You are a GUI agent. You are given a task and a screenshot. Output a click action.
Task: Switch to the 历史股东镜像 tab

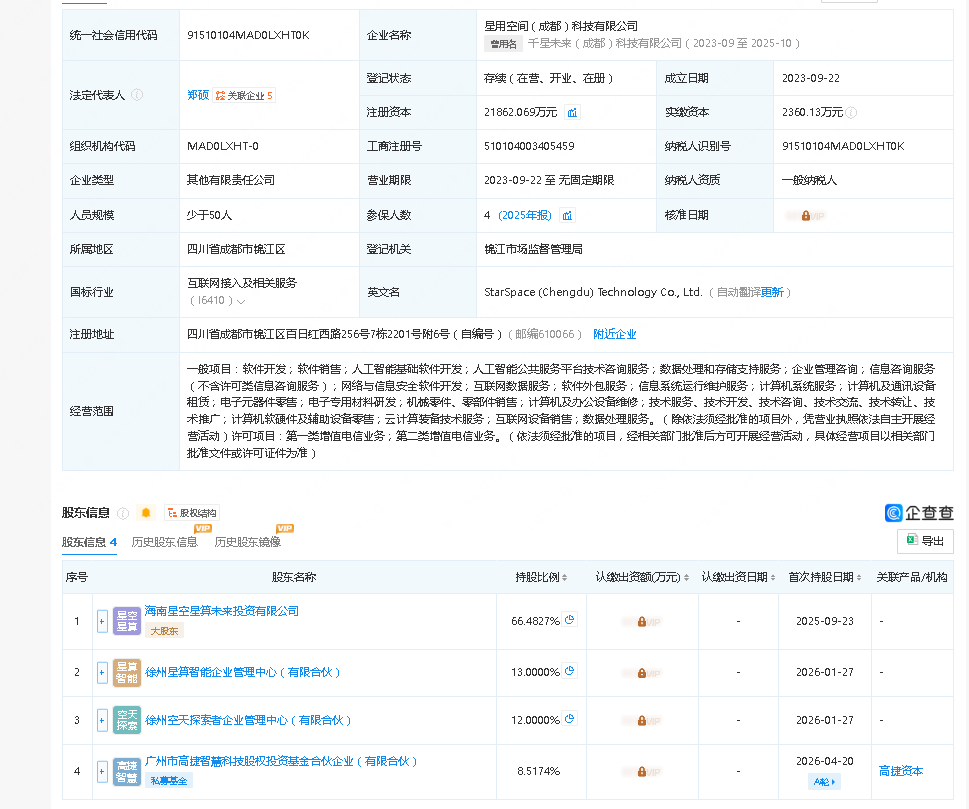tap(247, 542)
